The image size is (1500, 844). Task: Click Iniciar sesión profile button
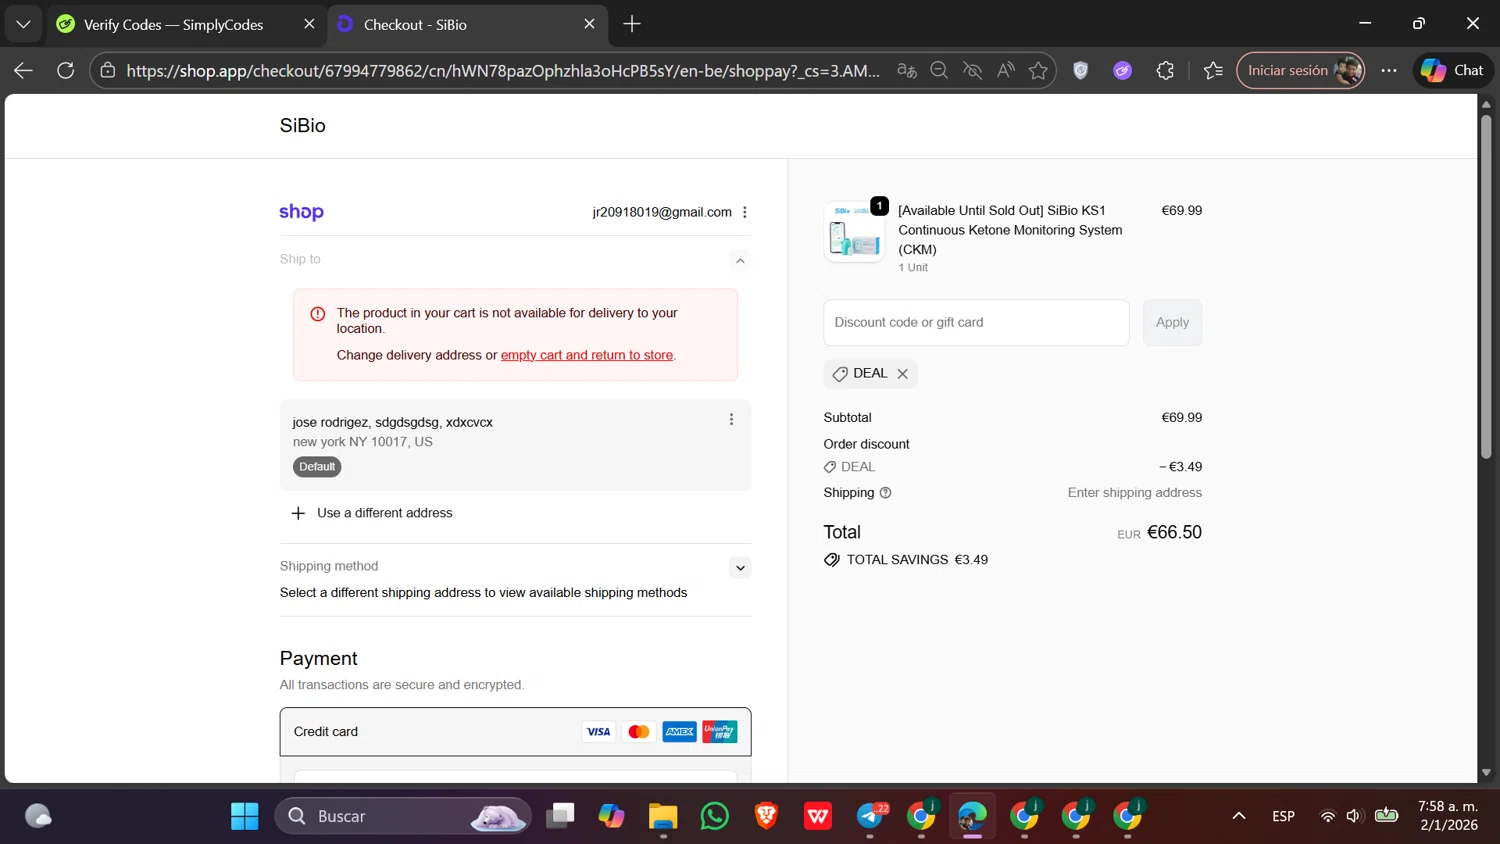tap(1301, 70)
